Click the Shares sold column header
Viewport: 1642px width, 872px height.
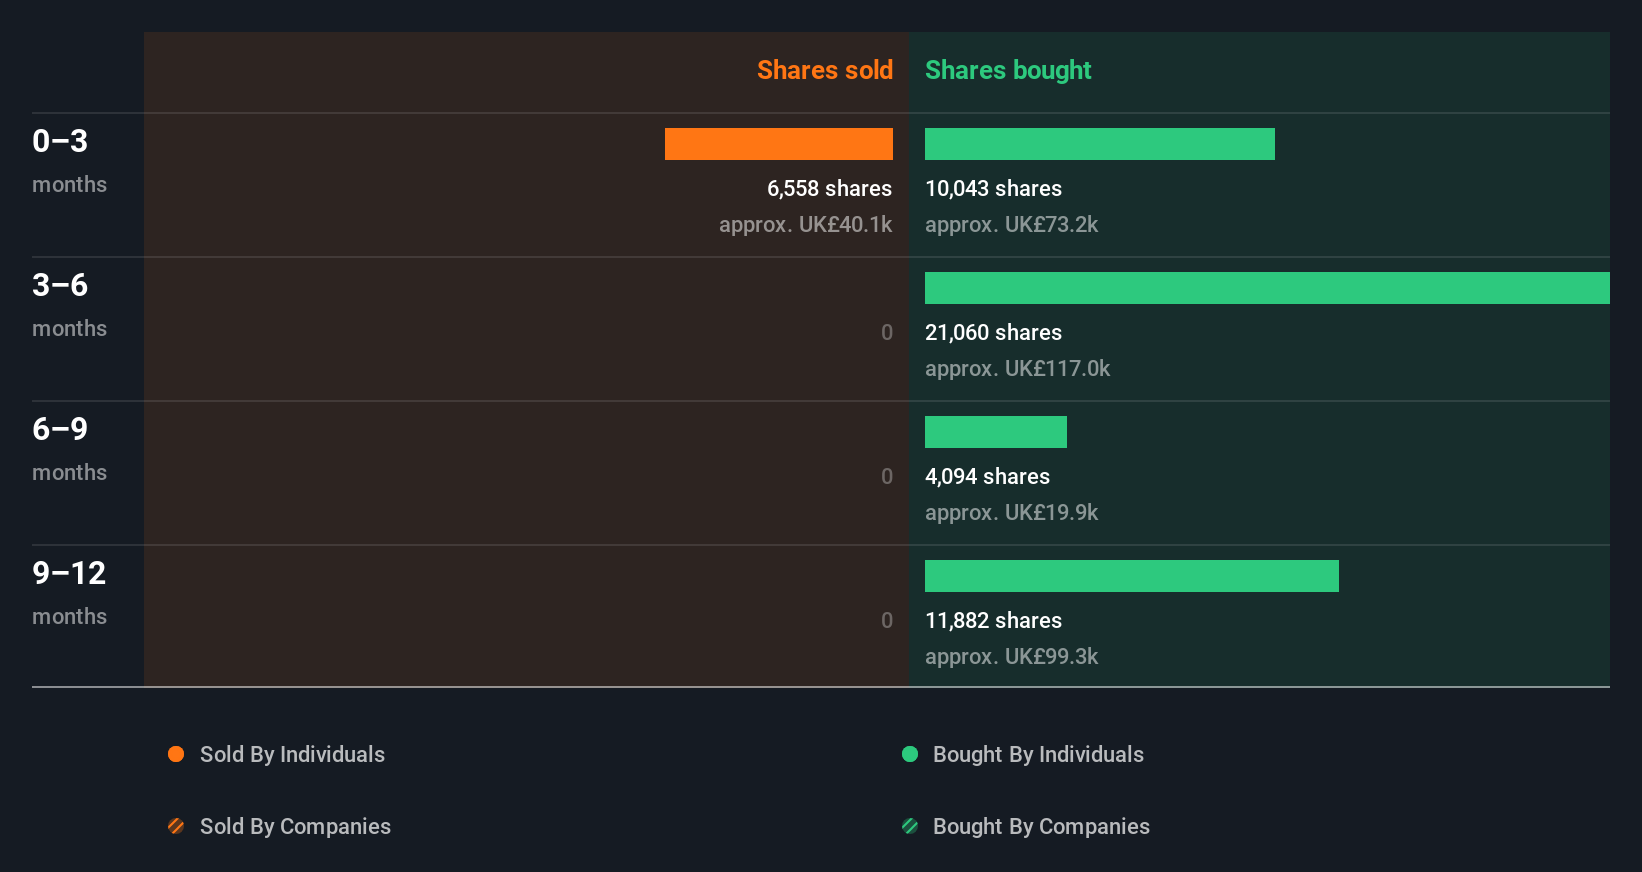tap(825, 70)
